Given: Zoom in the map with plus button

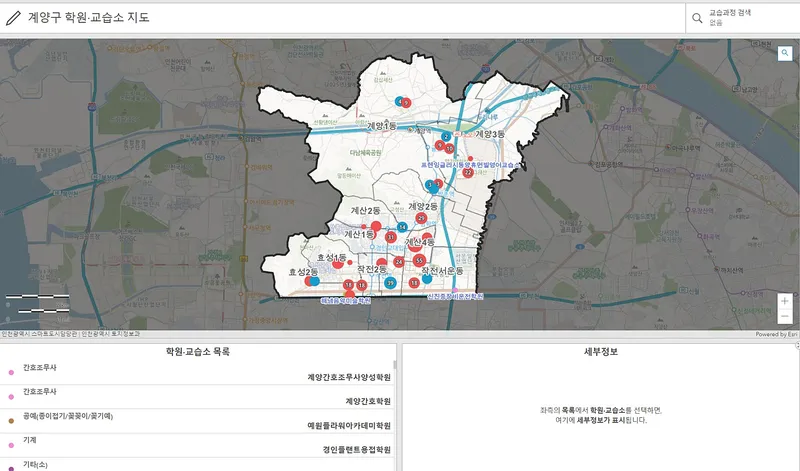Looking at the screenshot, I should (x=784, y=300).
